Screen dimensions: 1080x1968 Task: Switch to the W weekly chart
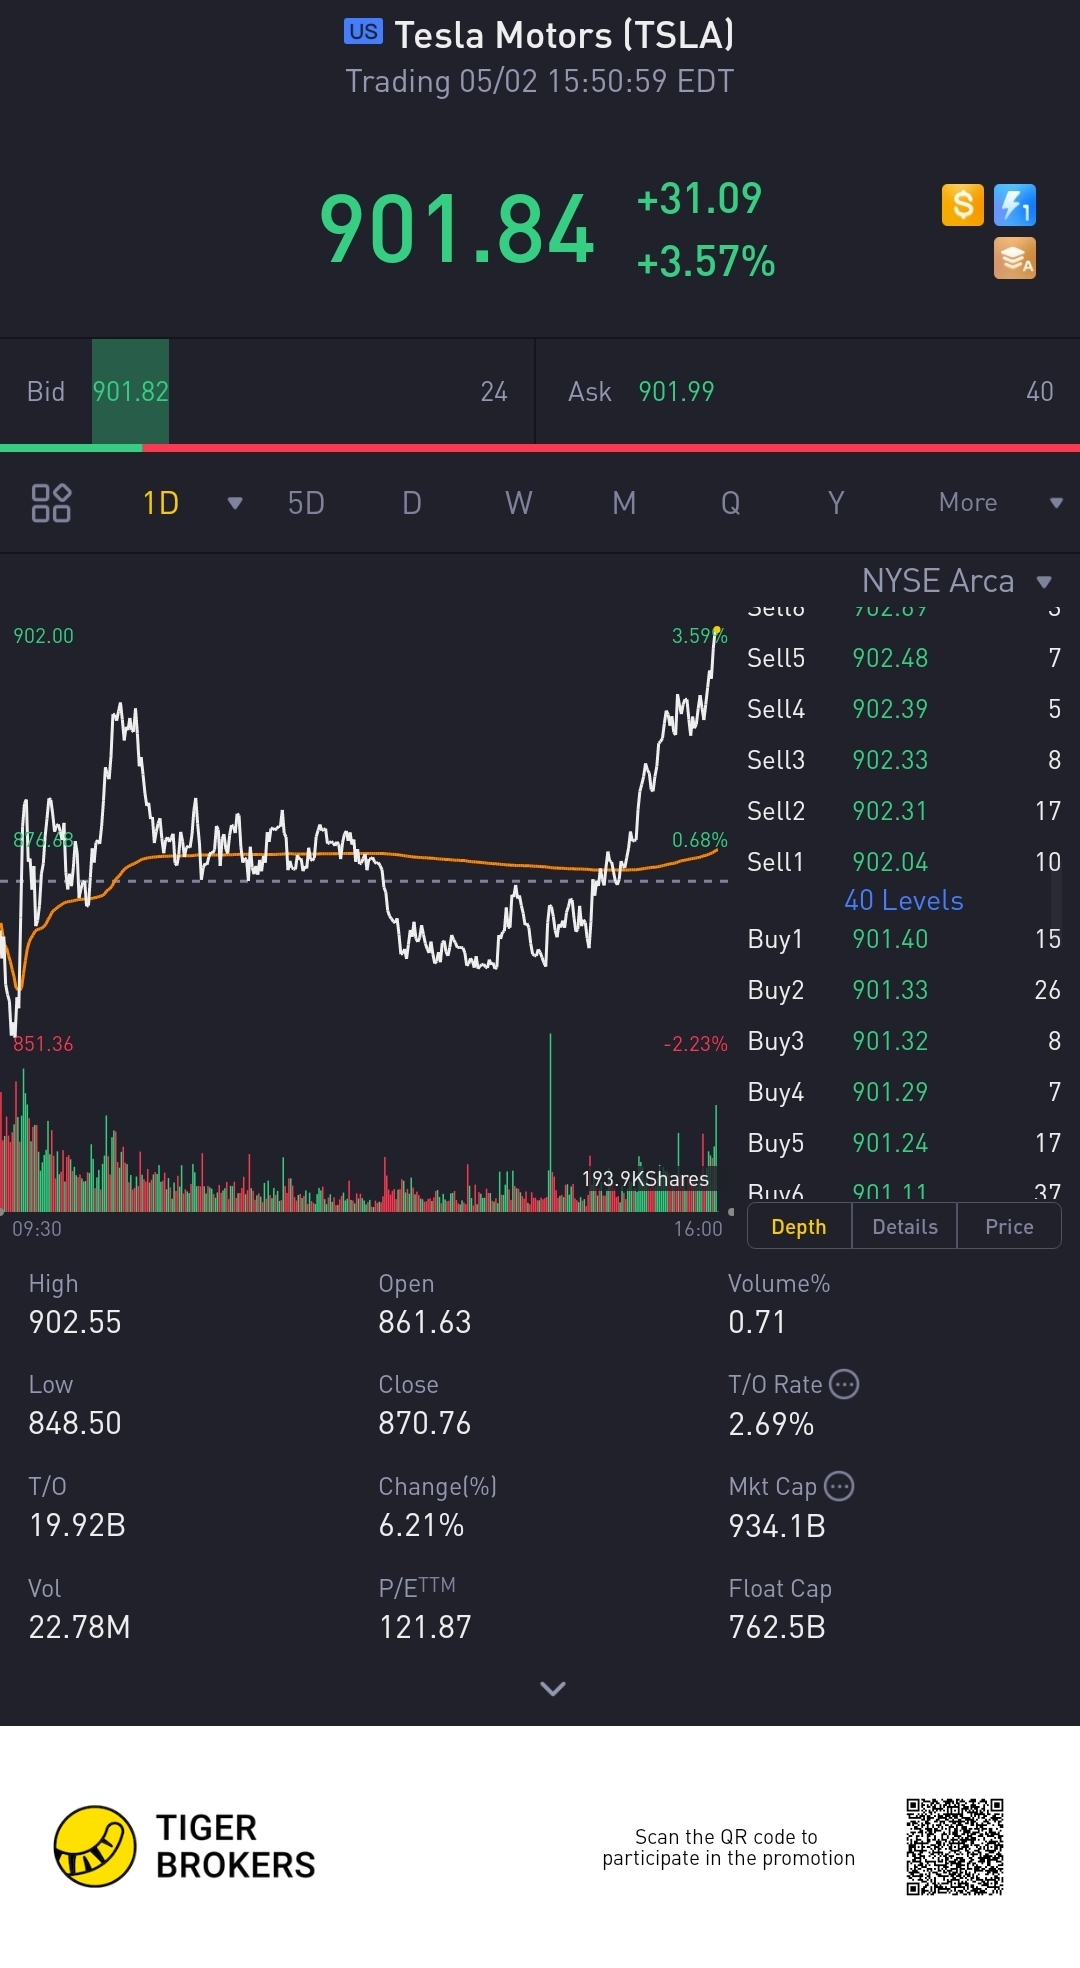[518, 503]
